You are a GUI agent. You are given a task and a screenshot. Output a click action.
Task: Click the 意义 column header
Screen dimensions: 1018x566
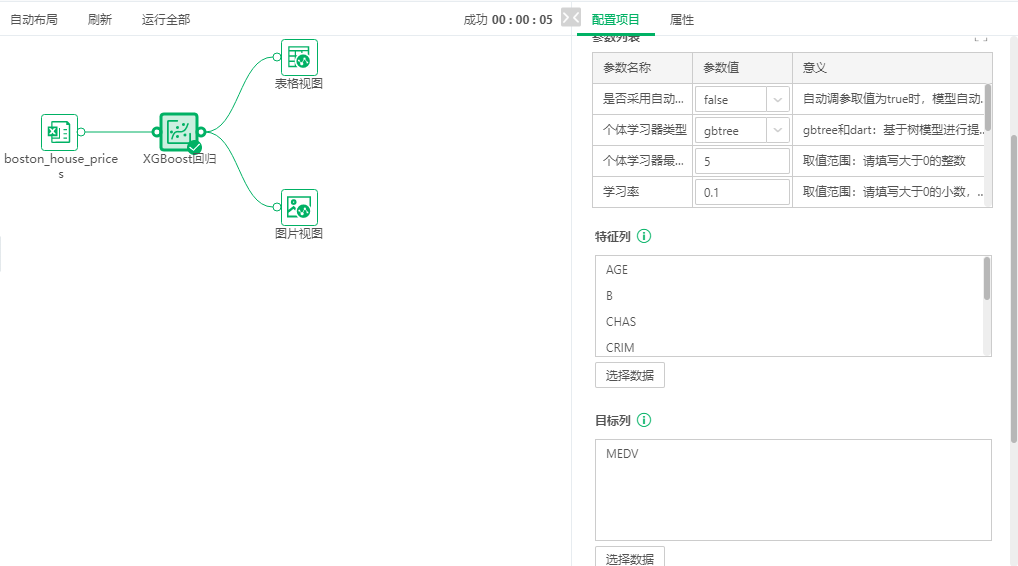893,68
